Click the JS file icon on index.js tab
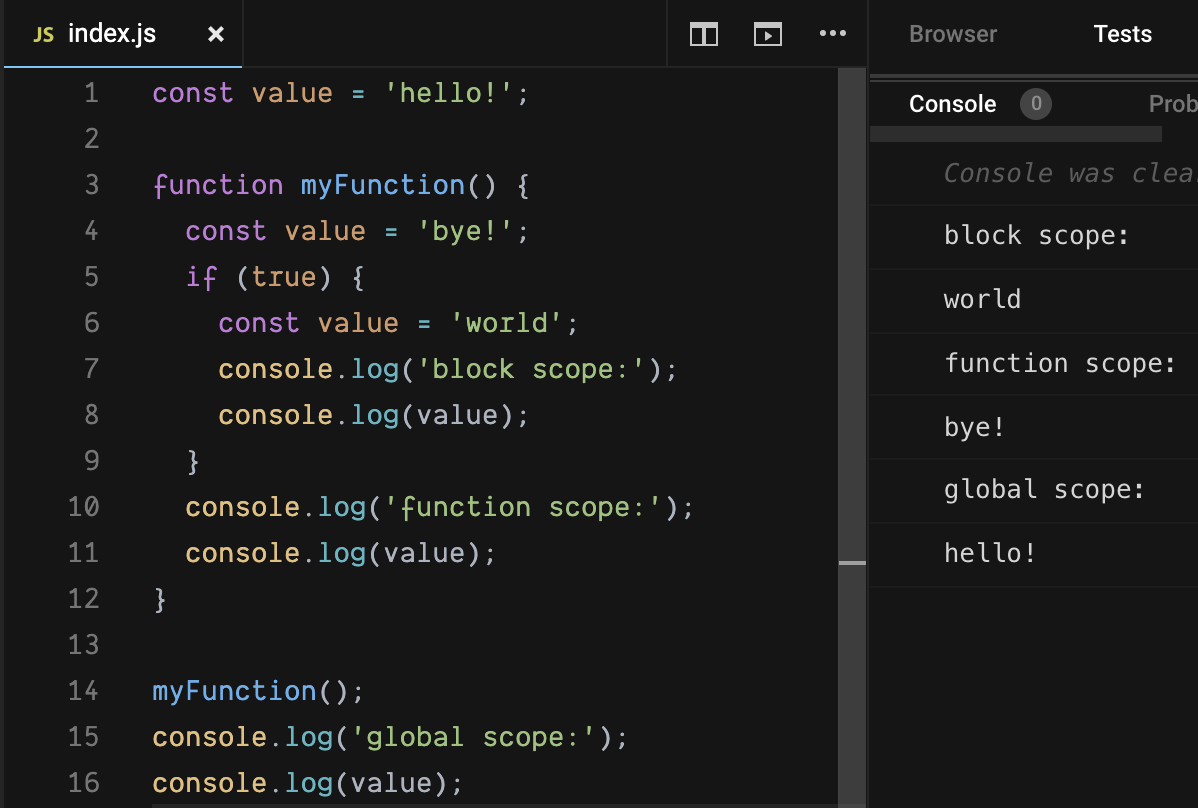The image size is (1198, 808). [44, 35]
